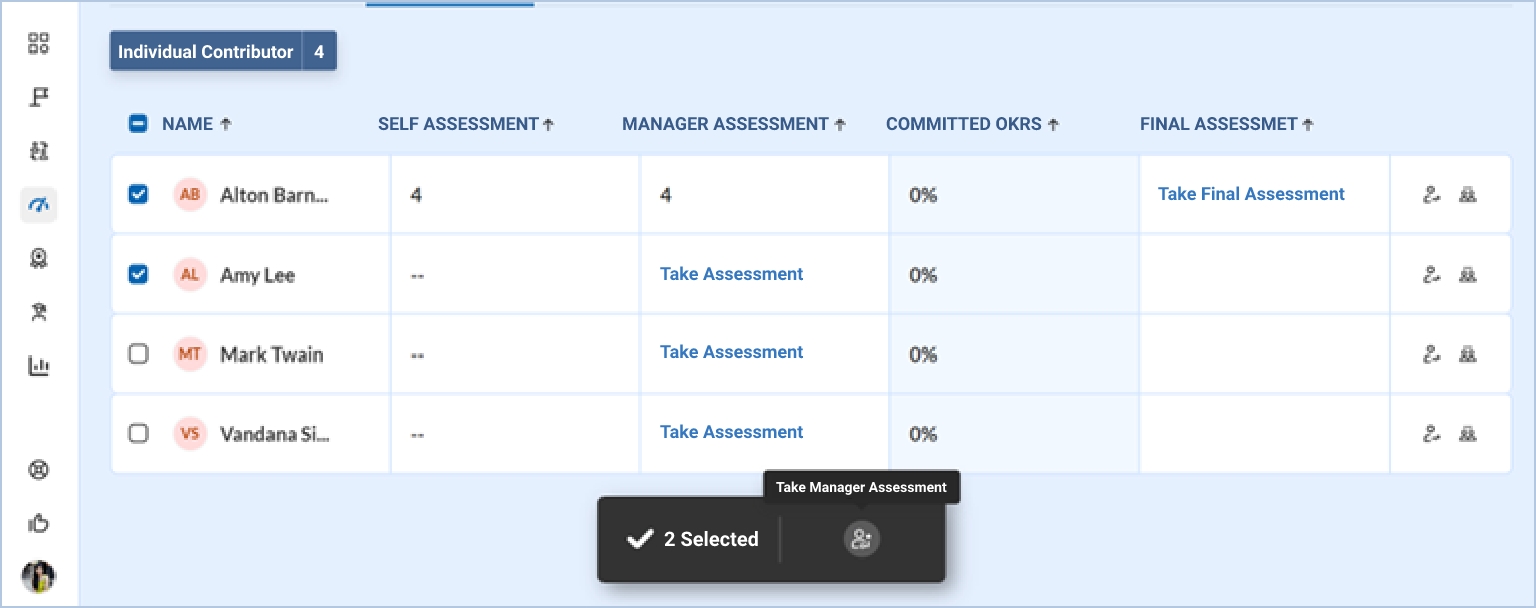Click Take Assessment link for Amy Lee
The height and width of the screenshot is (608, 1536).
pos(731,274)
